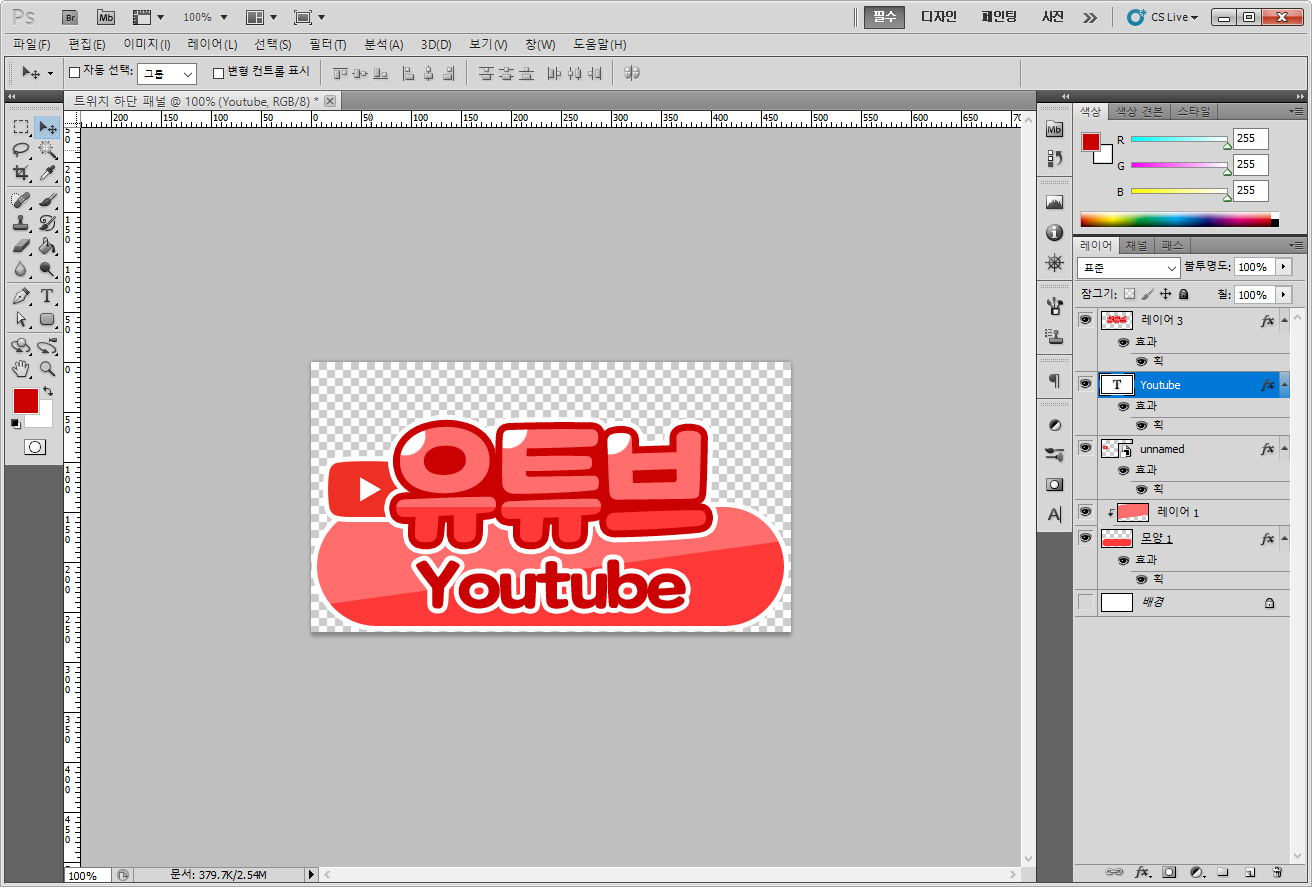The image size is (1312, 887).
Task: Switch to the 디자인 workspace
Action: [939, 17]
